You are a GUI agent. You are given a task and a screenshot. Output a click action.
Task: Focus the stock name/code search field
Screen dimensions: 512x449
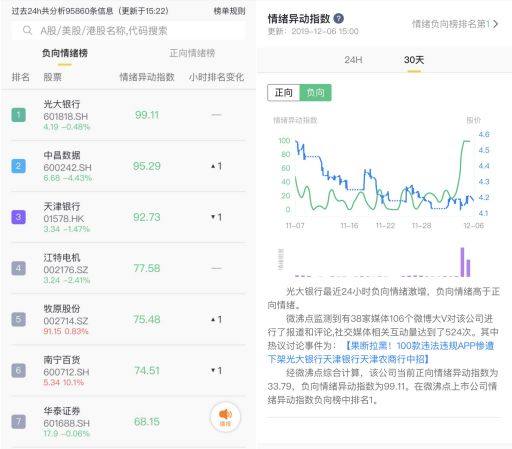(x=129, y=31)
